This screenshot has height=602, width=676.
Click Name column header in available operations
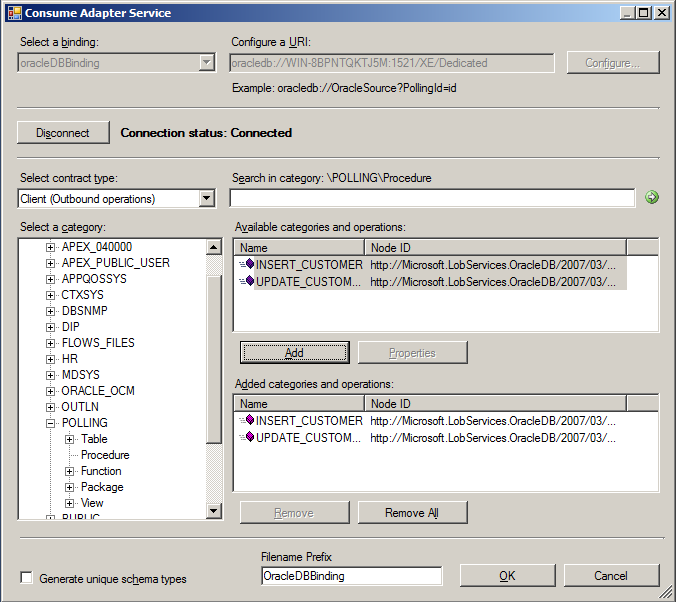point(299,248)
